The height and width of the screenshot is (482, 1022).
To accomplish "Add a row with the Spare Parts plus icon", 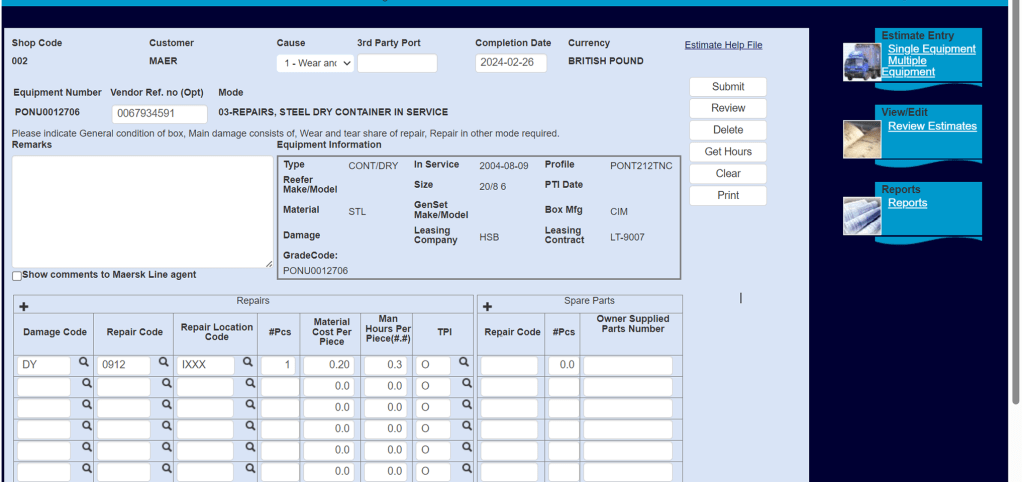I will pyautogui.click(x=487, y=306).
